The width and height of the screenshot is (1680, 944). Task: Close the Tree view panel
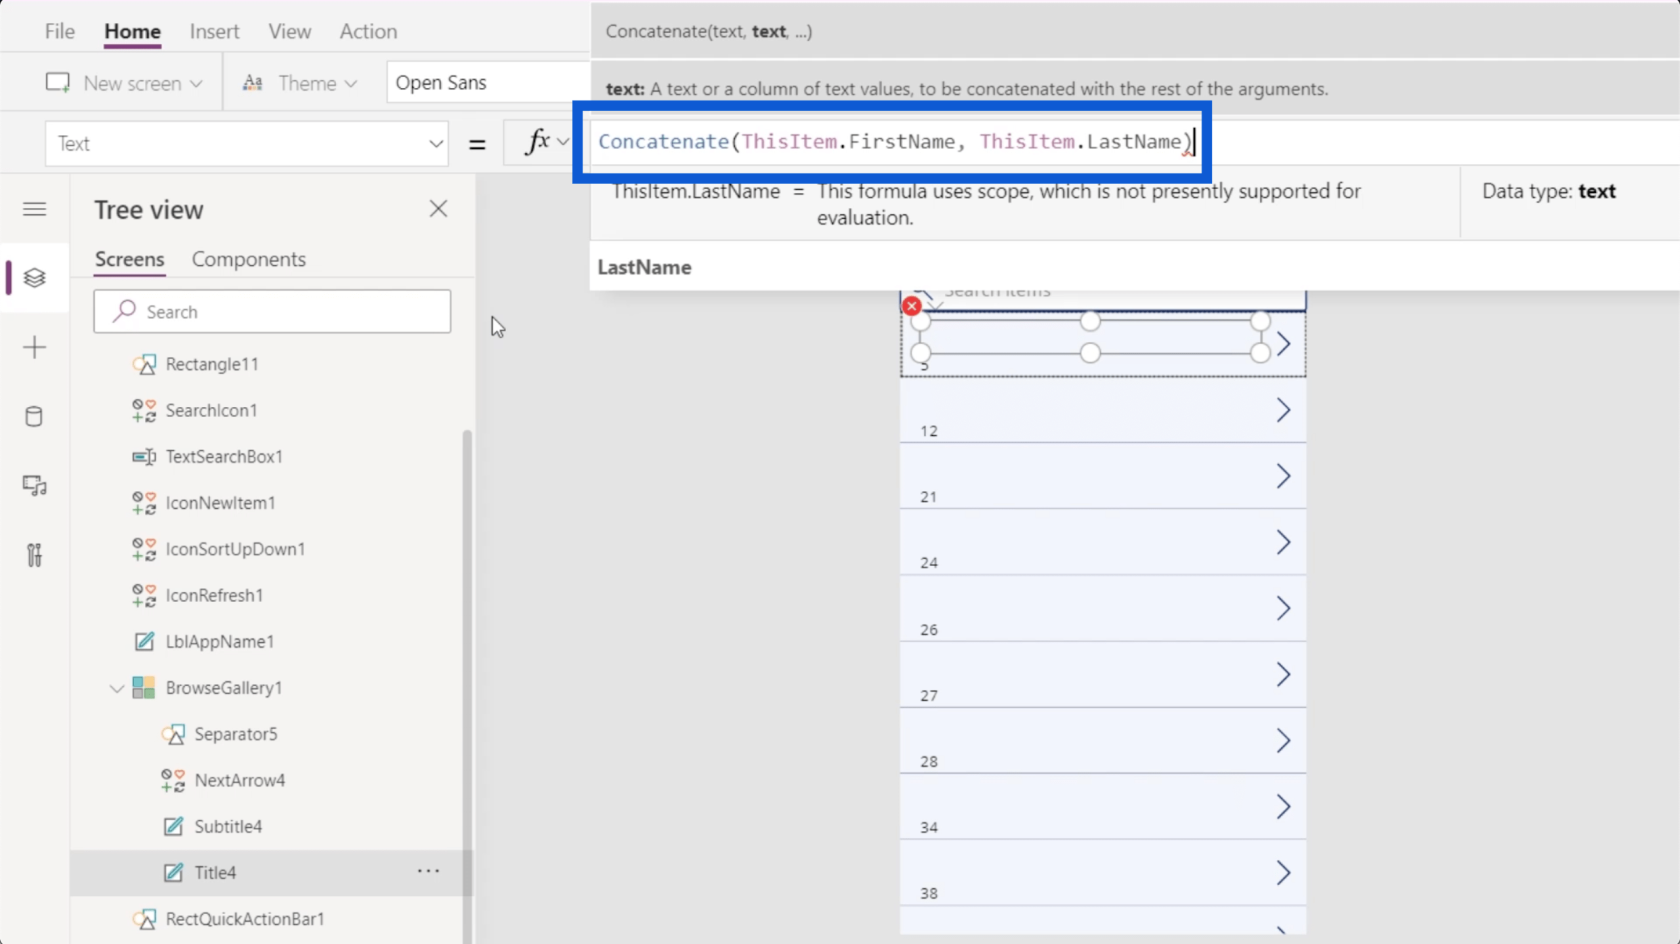(438, 209)
